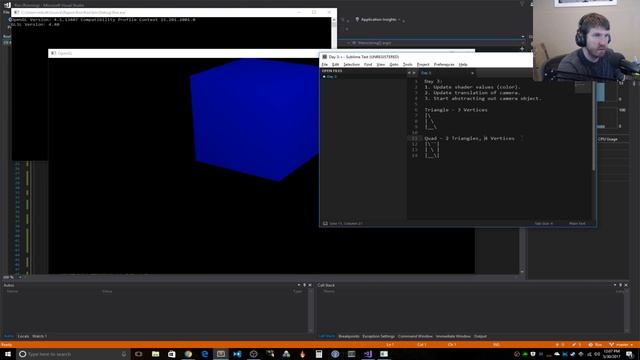This screenshot has height=360, width=640.
Task: Open Microsoft Store from the taskbar
Action: [172, 354]
